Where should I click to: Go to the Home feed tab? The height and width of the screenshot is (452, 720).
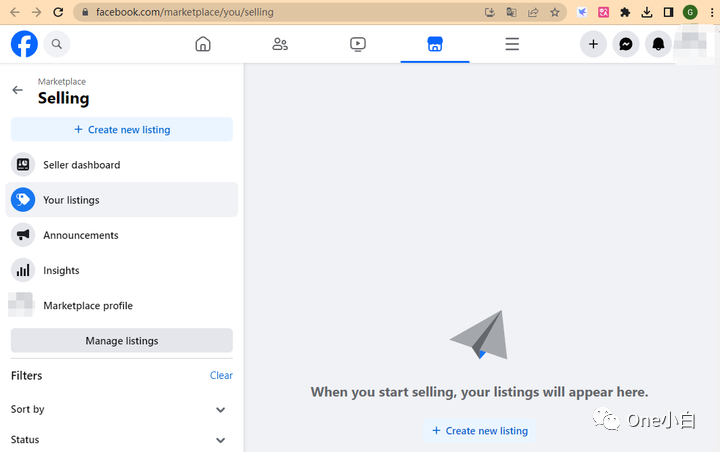point(203,44)
